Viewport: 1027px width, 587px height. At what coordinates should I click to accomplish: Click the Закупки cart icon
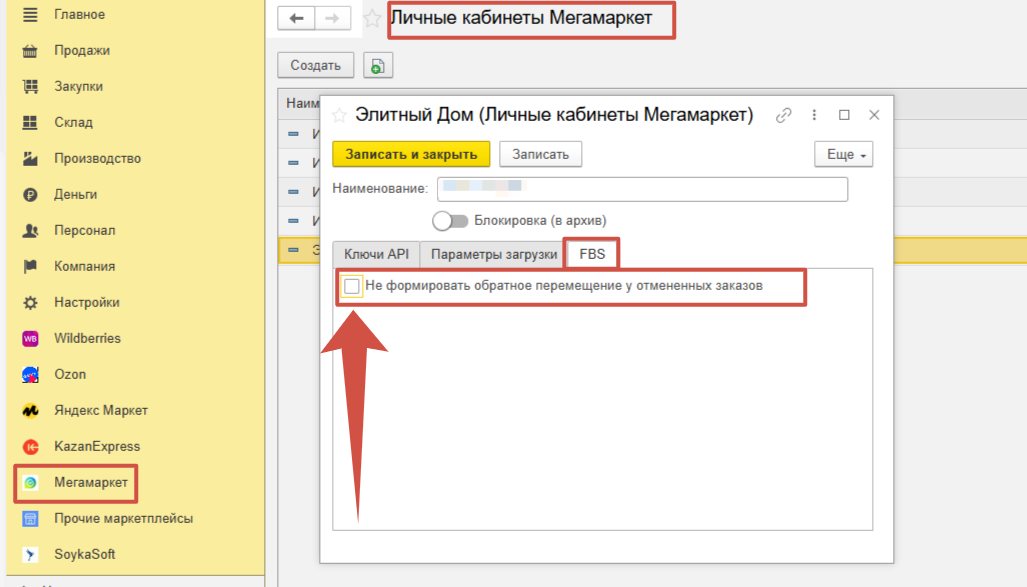tap(30, 86)
